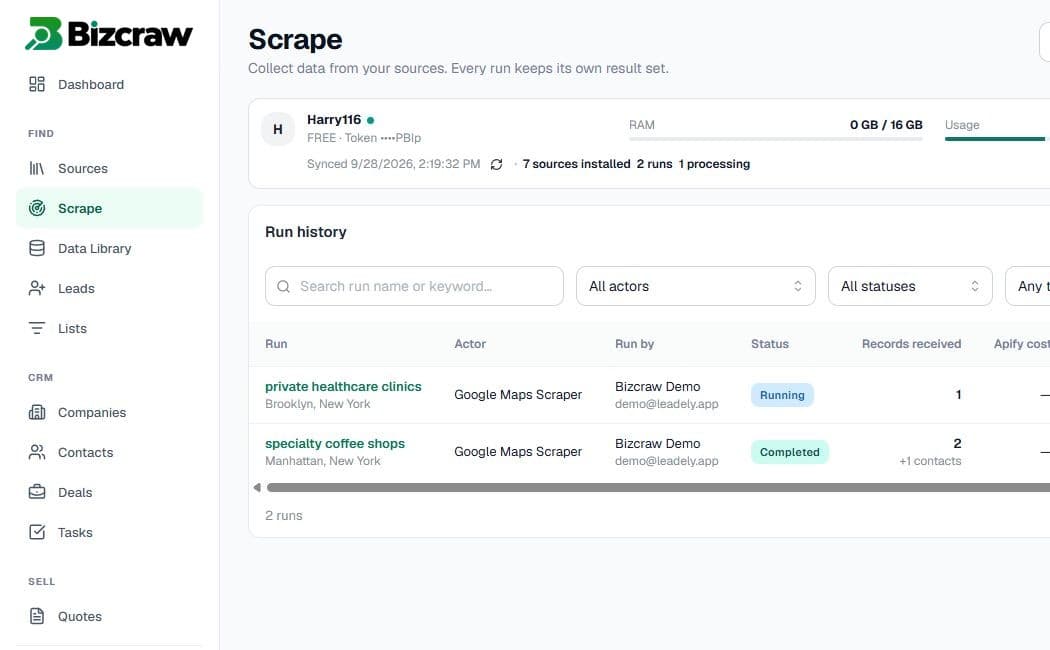The width and height of the screenshot is (1050, 650).
Task: Click the Quotes document icon
Action: [x=37, y=616]
